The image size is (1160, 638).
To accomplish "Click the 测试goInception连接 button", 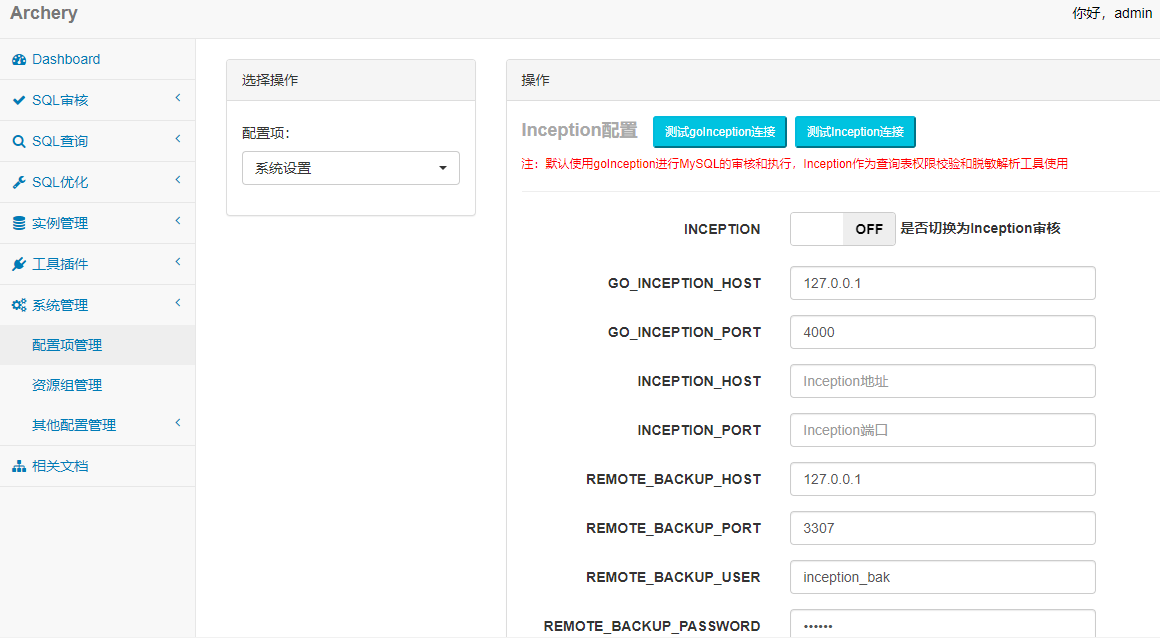I will coord(720,132).
